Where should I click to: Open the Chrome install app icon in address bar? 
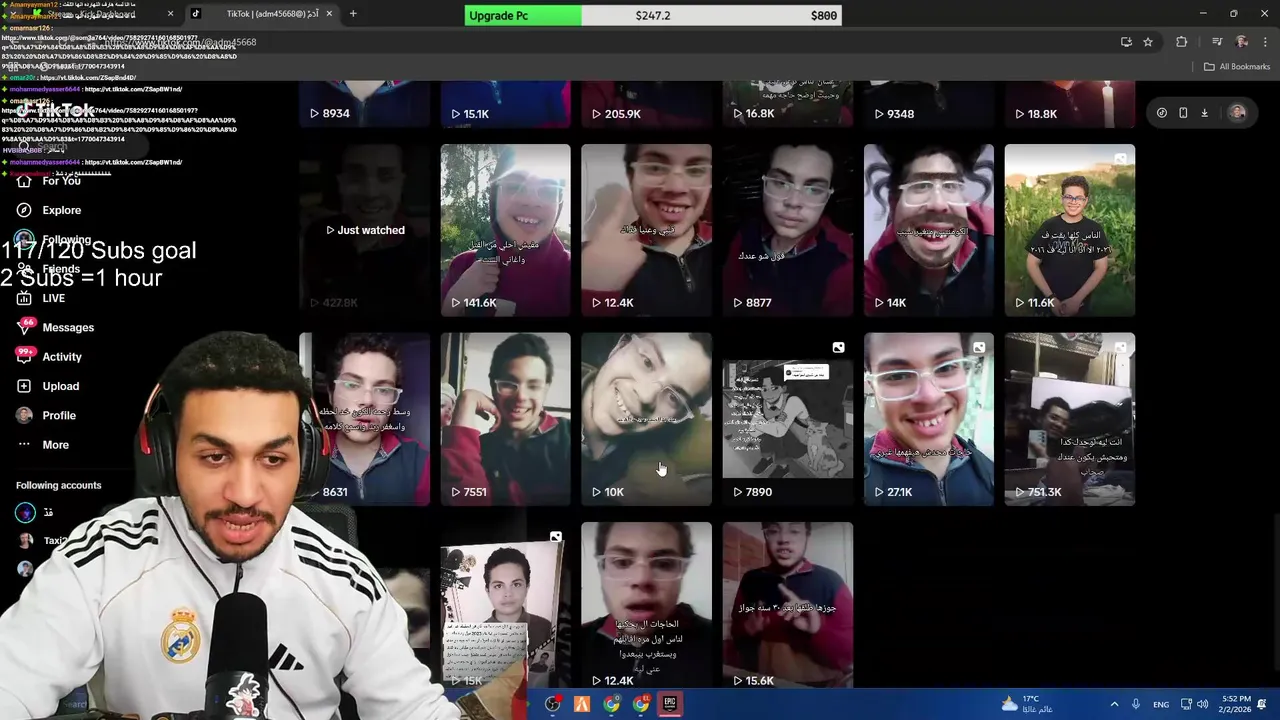point(1126,42)
